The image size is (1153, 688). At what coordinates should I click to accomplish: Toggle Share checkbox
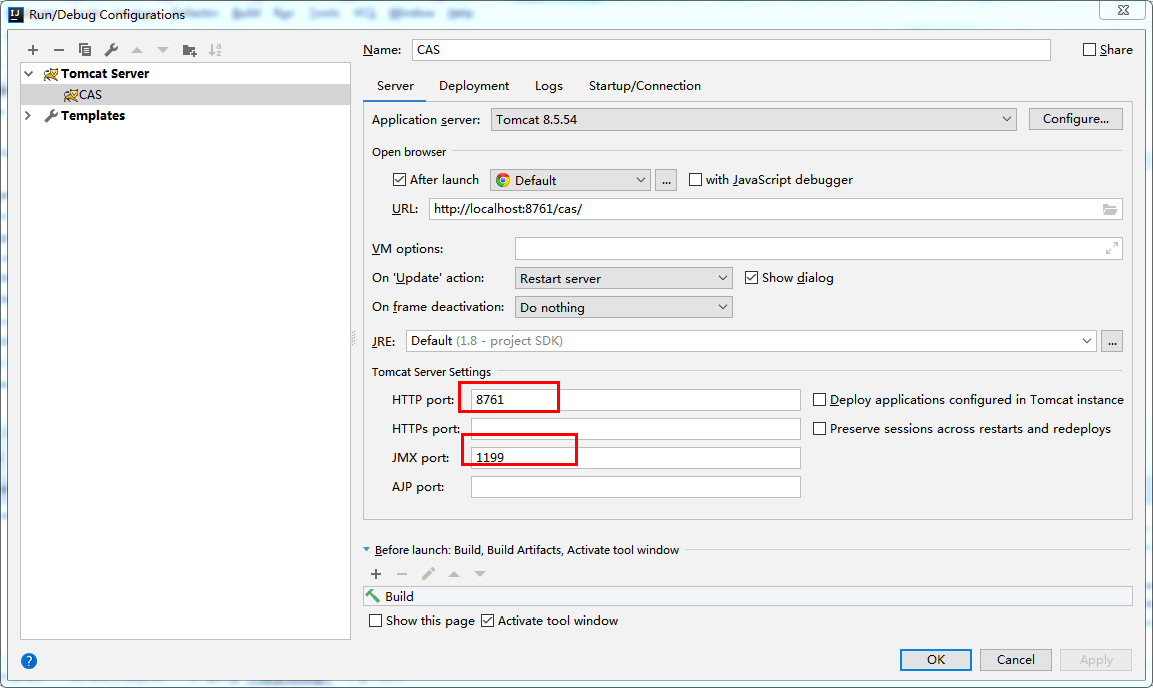click(x=1090, y=50)
